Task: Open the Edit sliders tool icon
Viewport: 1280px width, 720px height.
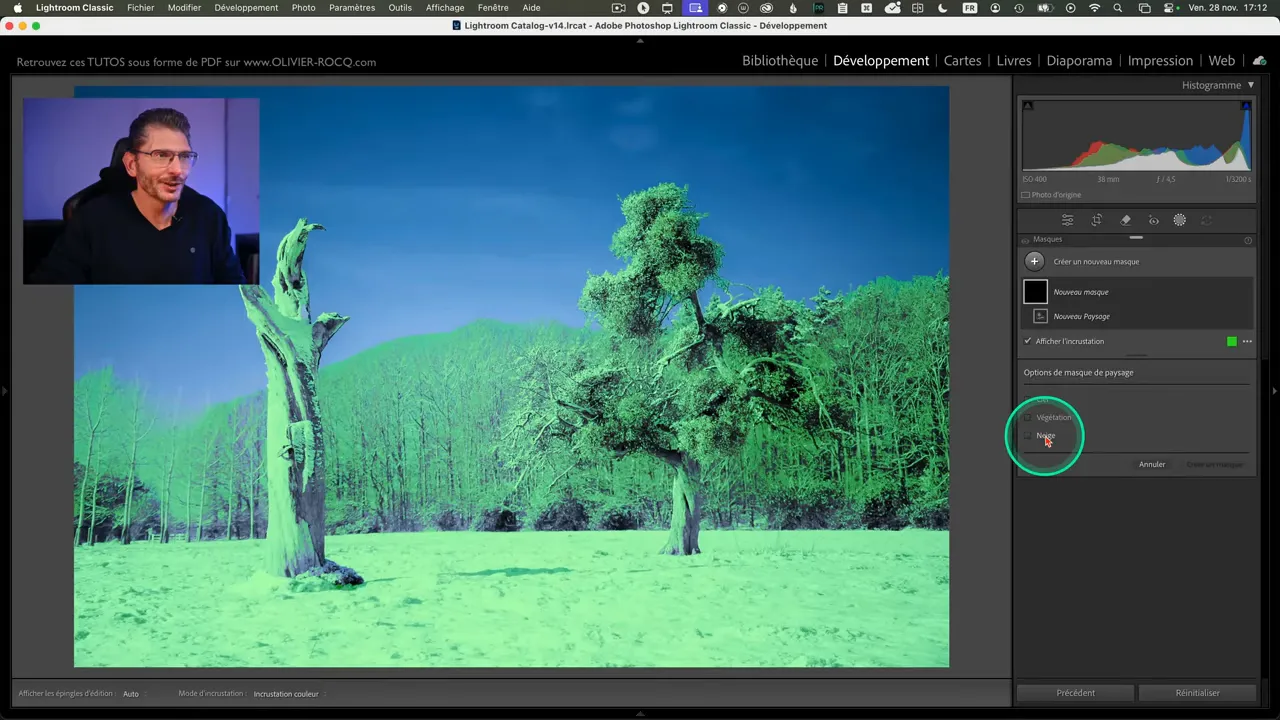Action: coord(1068,220)
